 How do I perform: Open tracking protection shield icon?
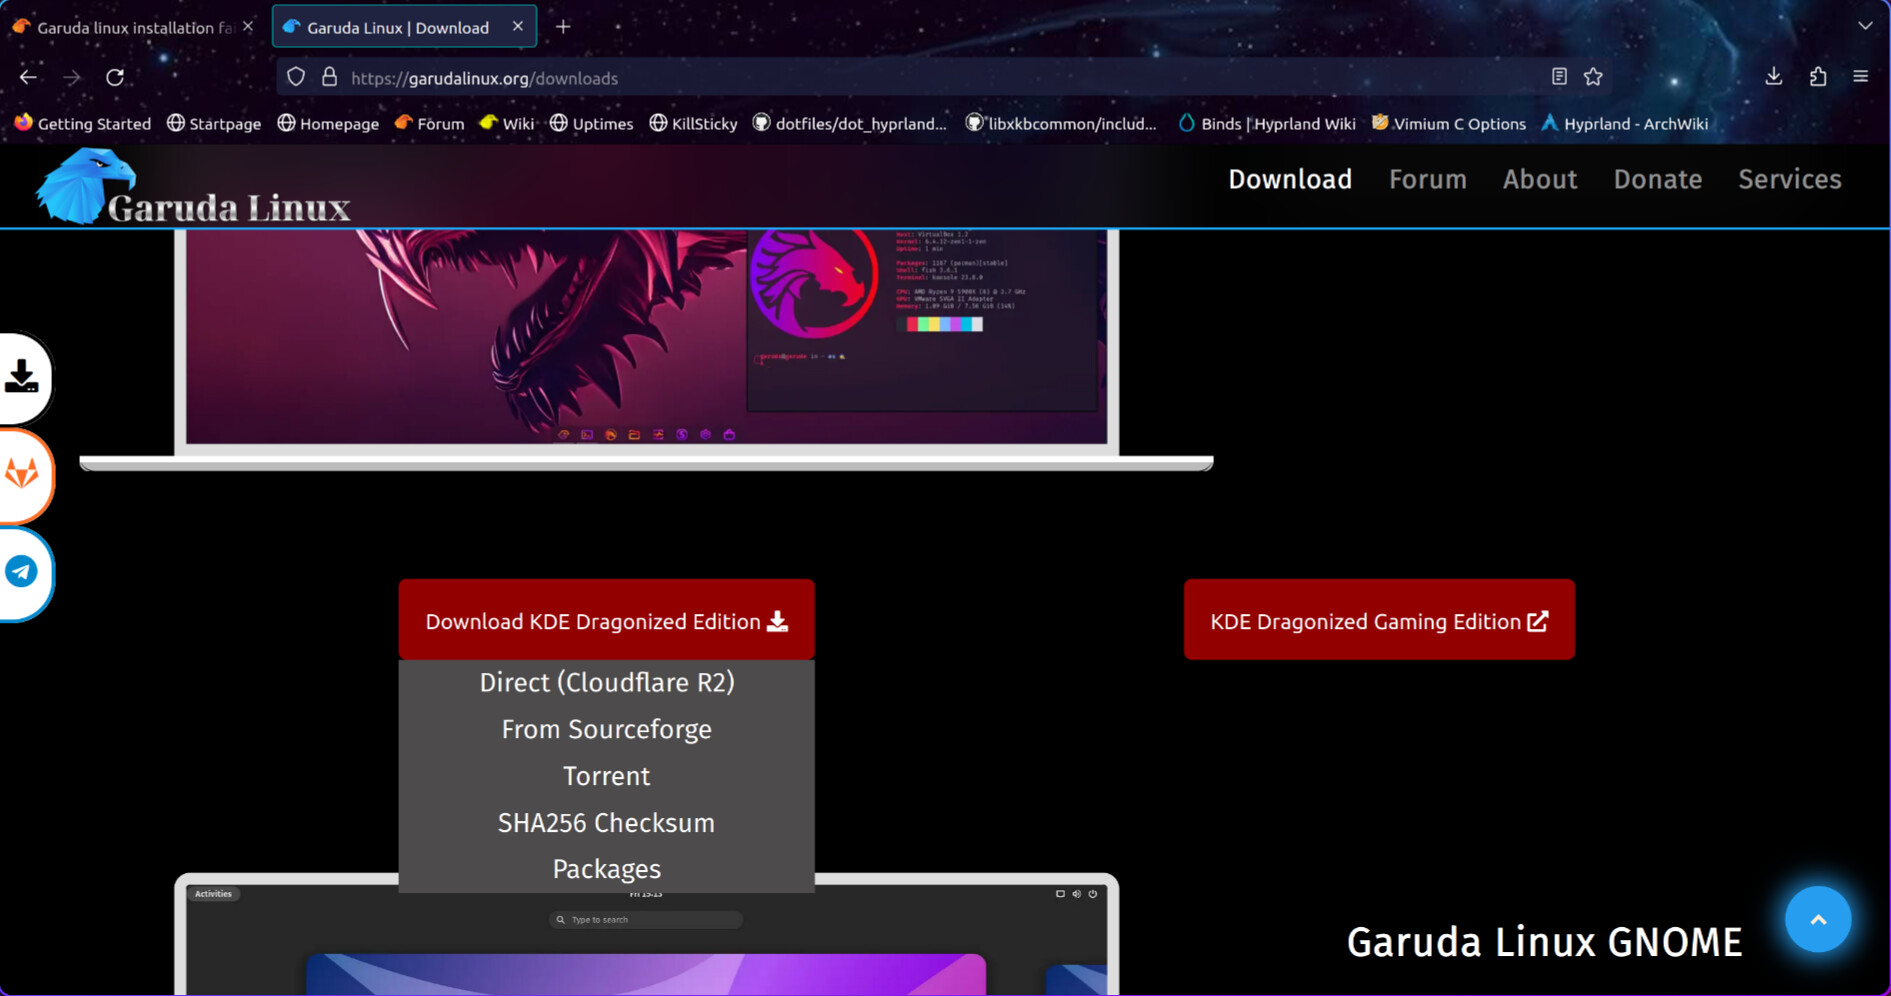(296, 77)
